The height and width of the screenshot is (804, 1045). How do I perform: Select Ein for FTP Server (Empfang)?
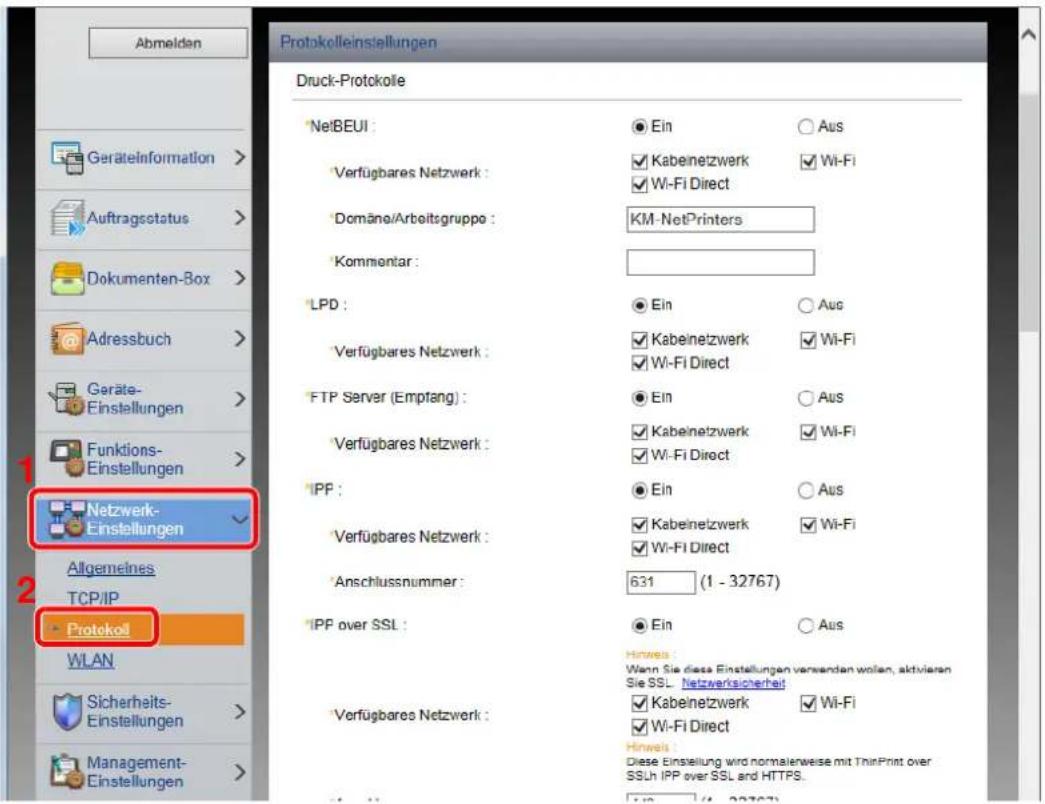coord(638,398)
